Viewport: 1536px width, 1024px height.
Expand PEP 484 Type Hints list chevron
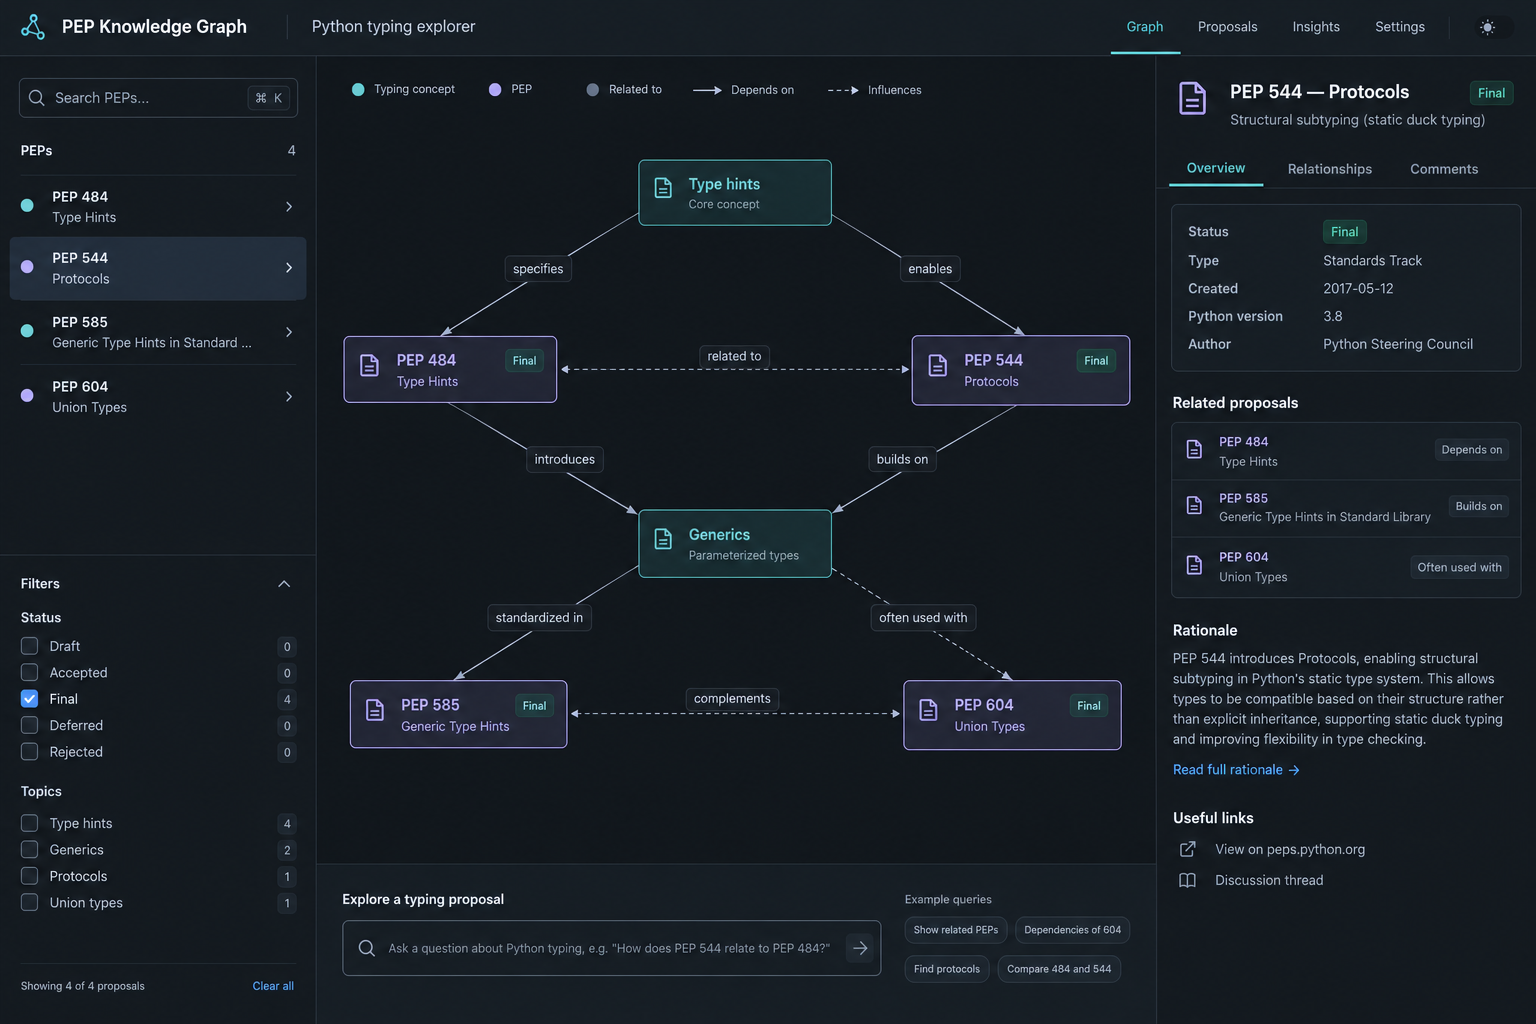pyautogui.click(x=289, y=207)
